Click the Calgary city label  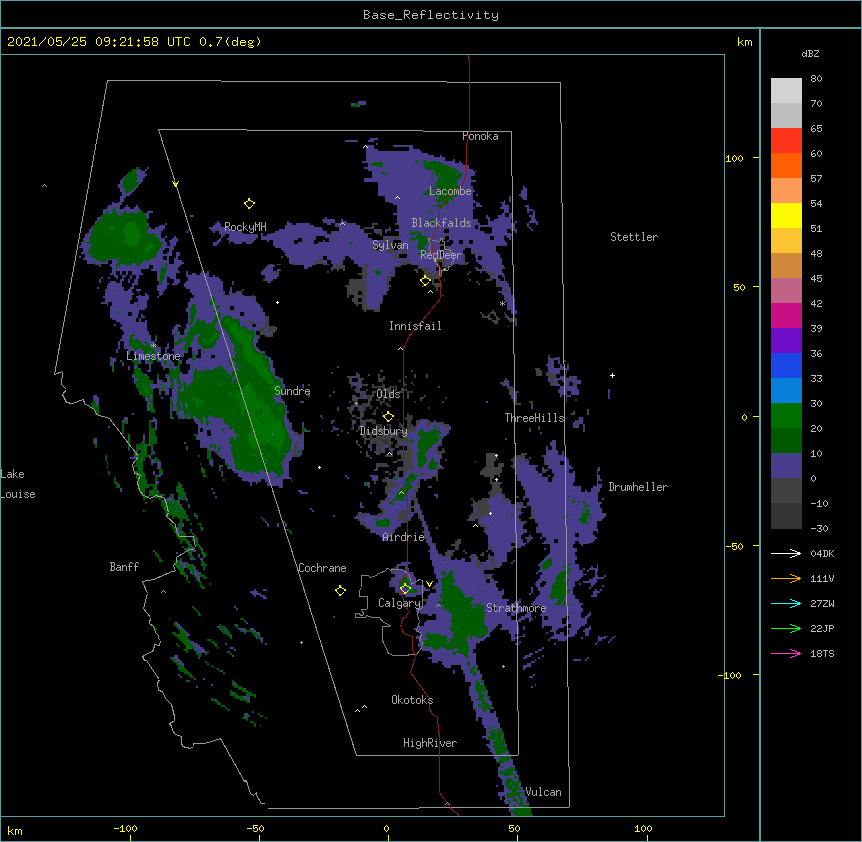[x=399, y=603]
